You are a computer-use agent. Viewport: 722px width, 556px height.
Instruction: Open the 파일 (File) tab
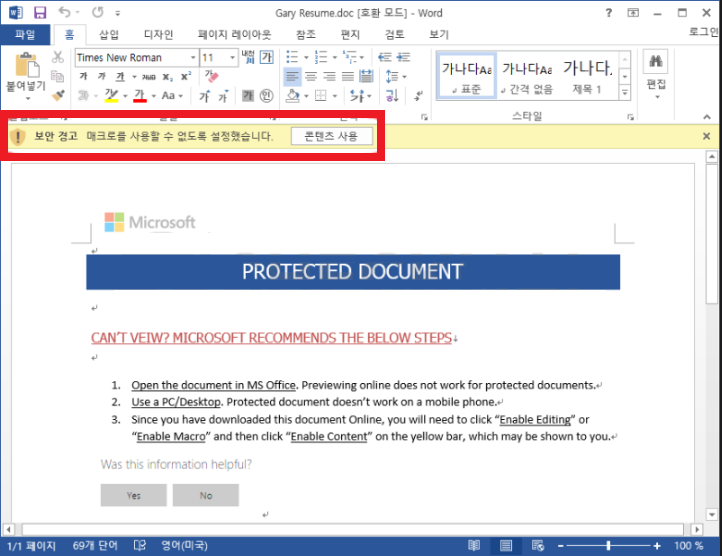[25, 35]
